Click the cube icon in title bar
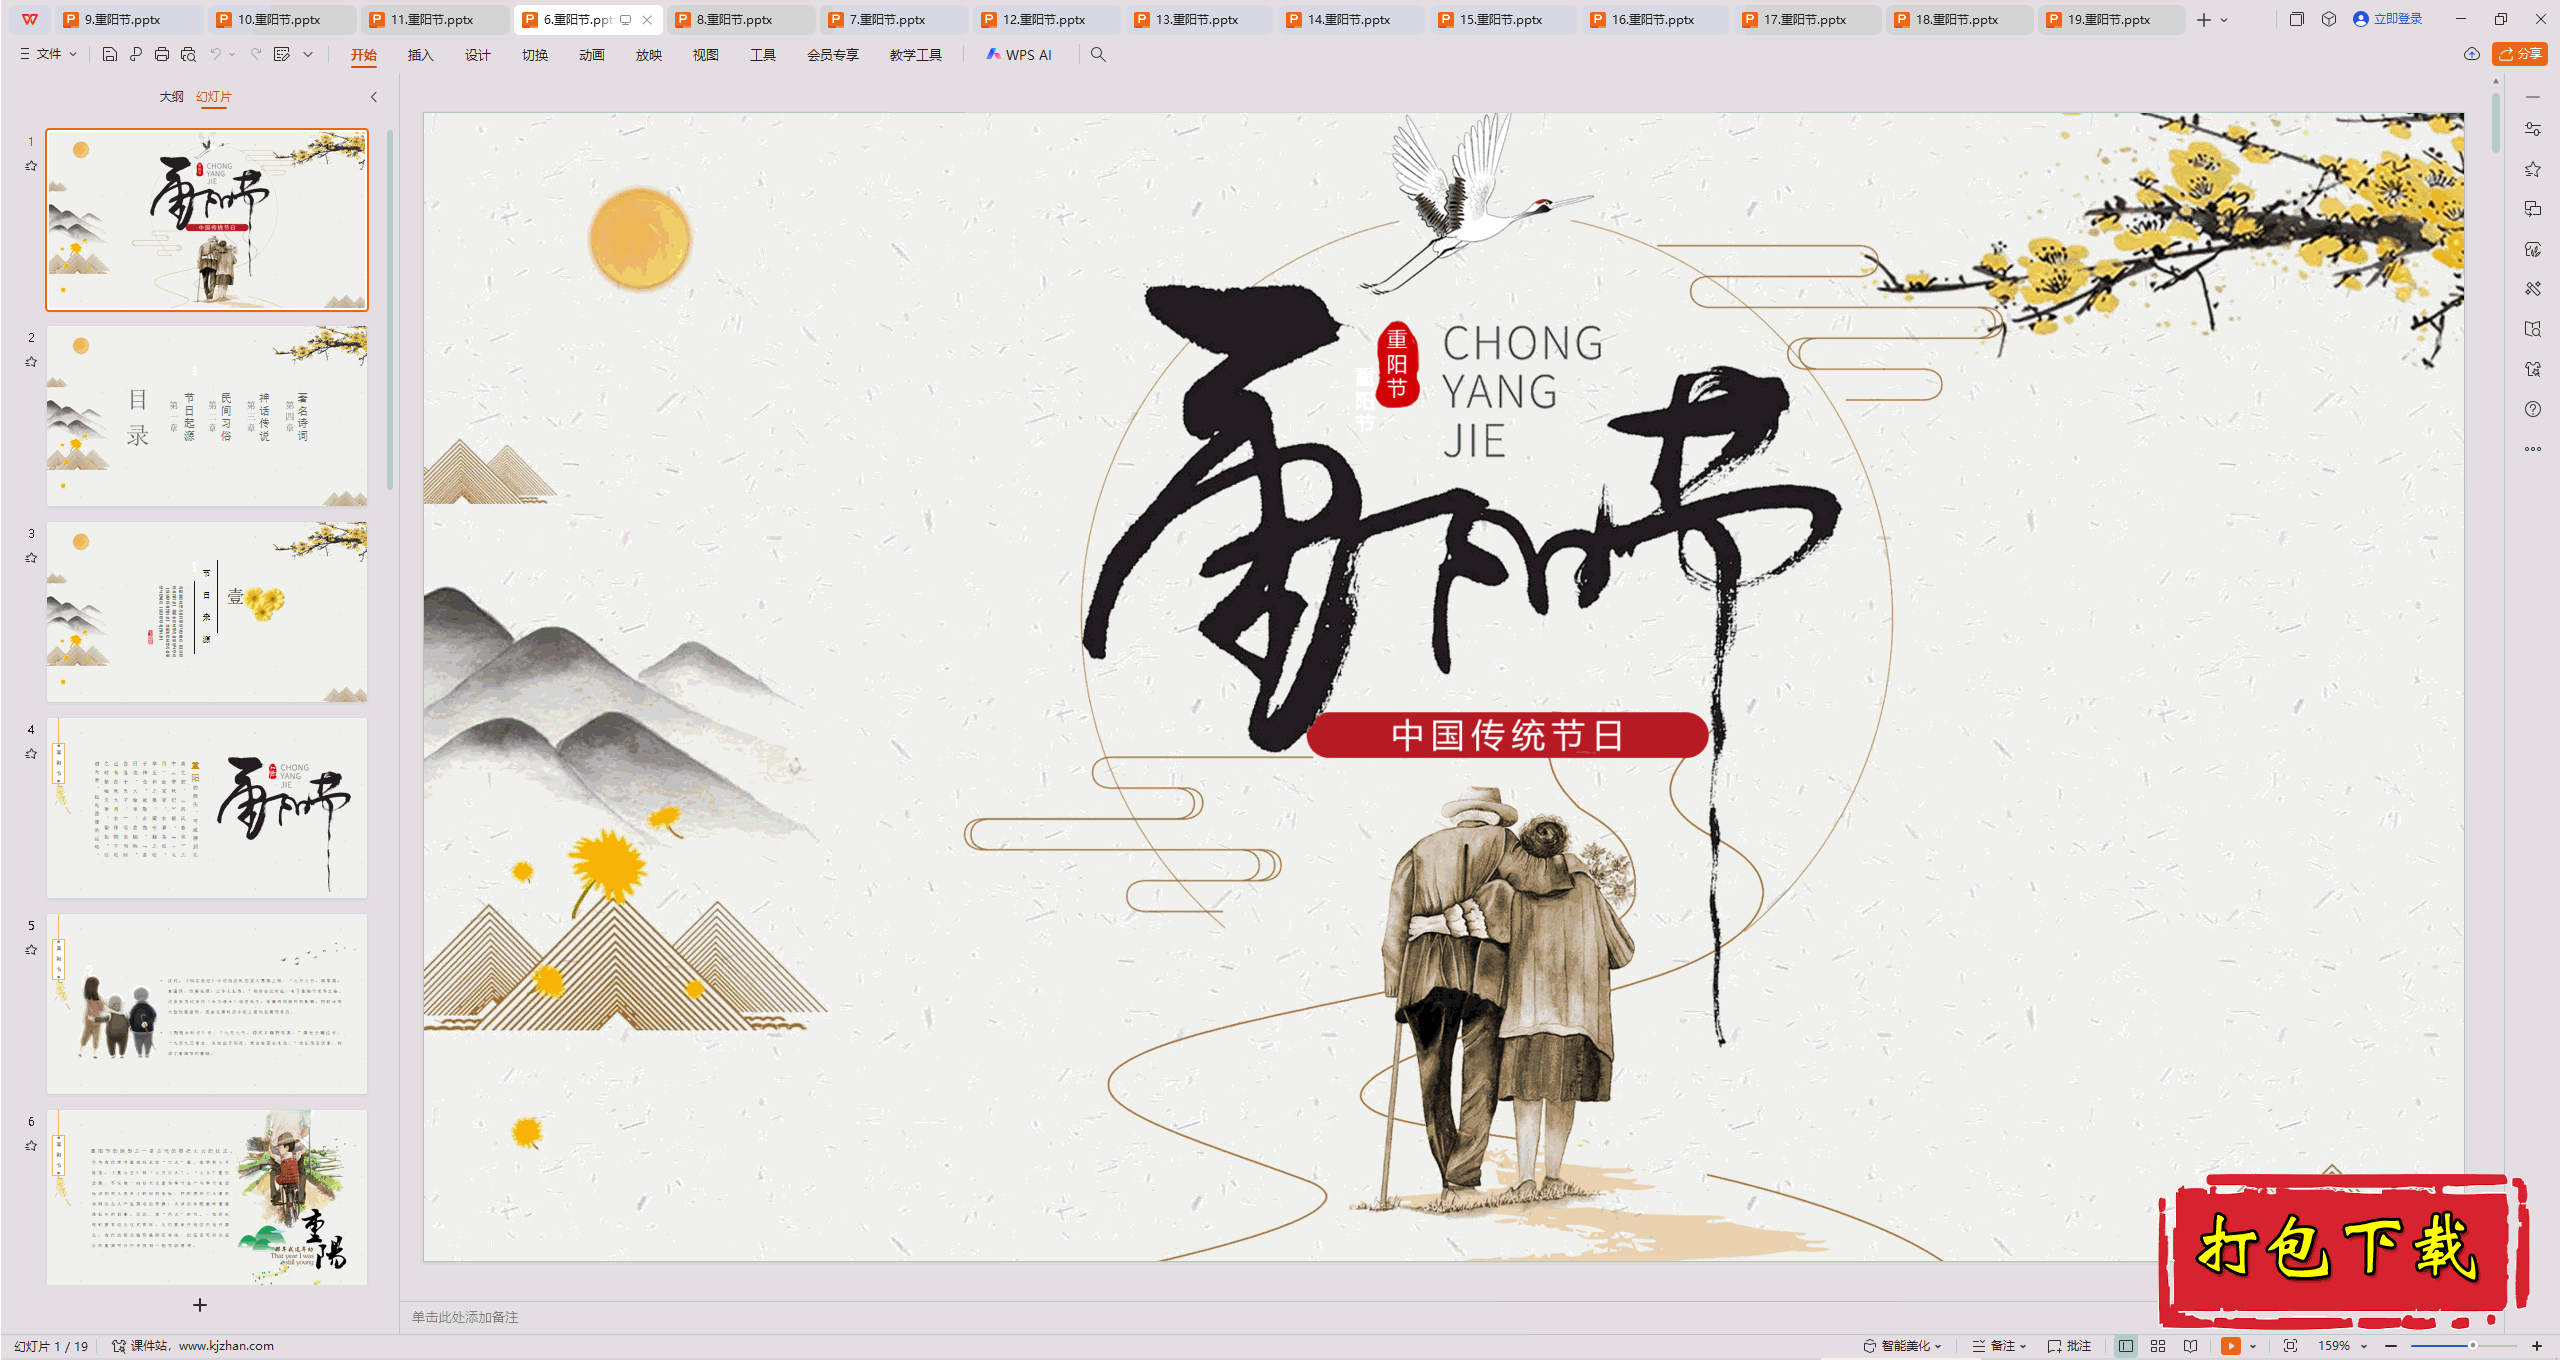This screenshot has height=1360, width=2560. (2329, 19)
